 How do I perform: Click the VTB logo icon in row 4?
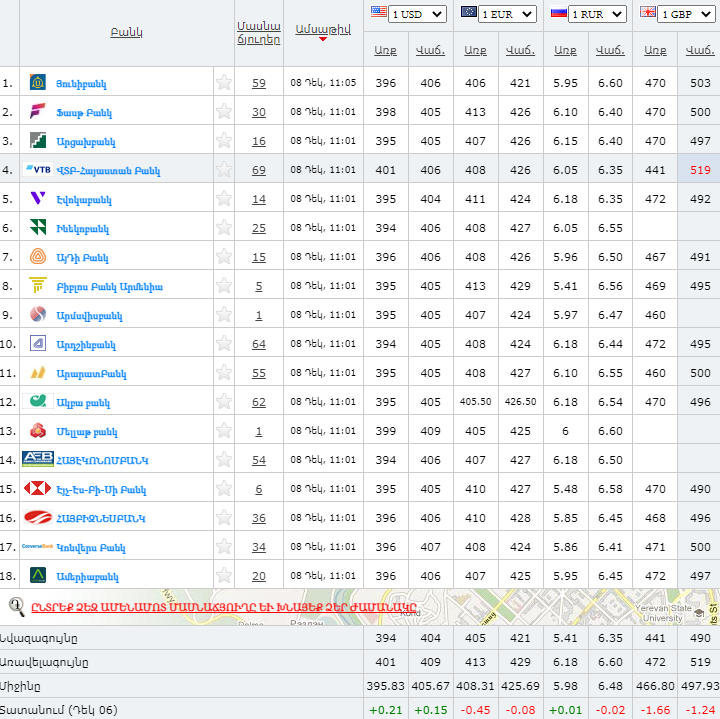[38, 169]
